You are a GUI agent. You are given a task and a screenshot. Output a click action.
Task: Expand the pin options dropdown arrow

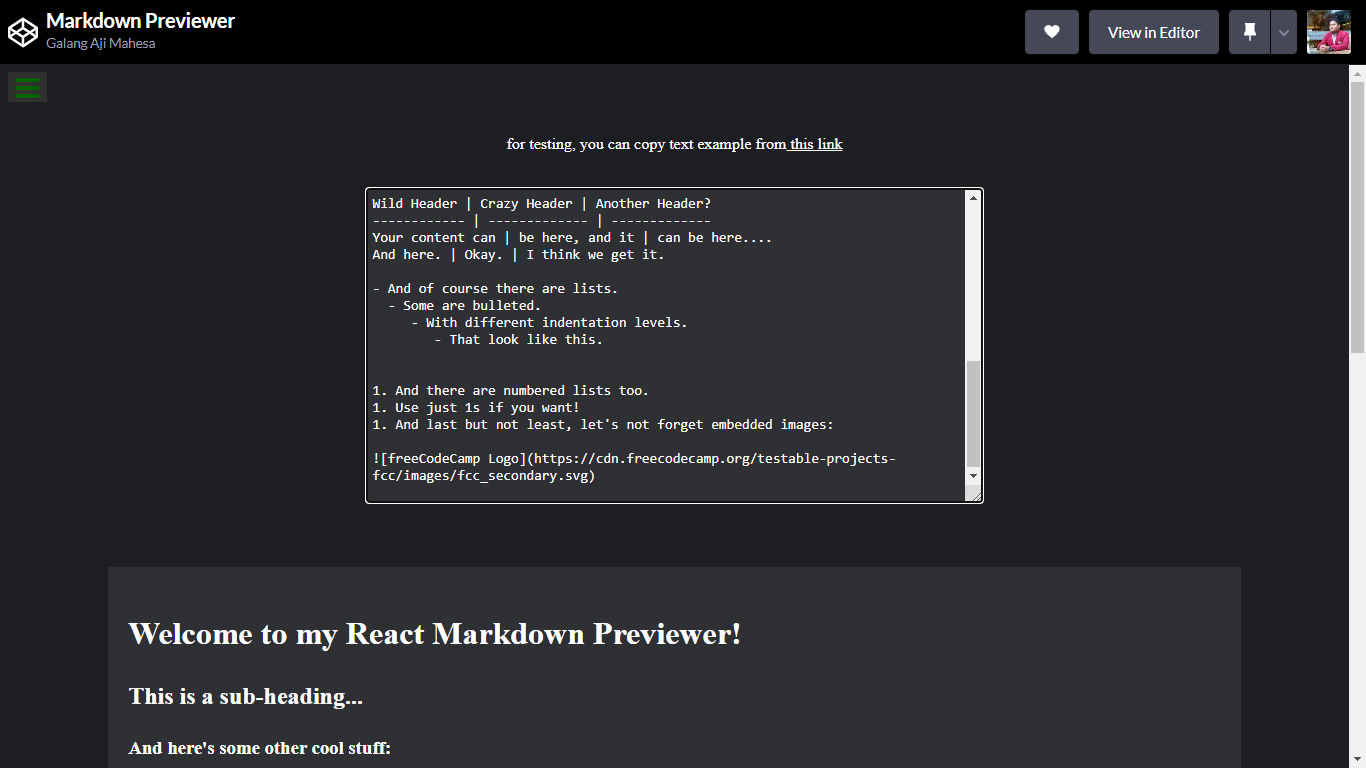[x=1284, y=32]
